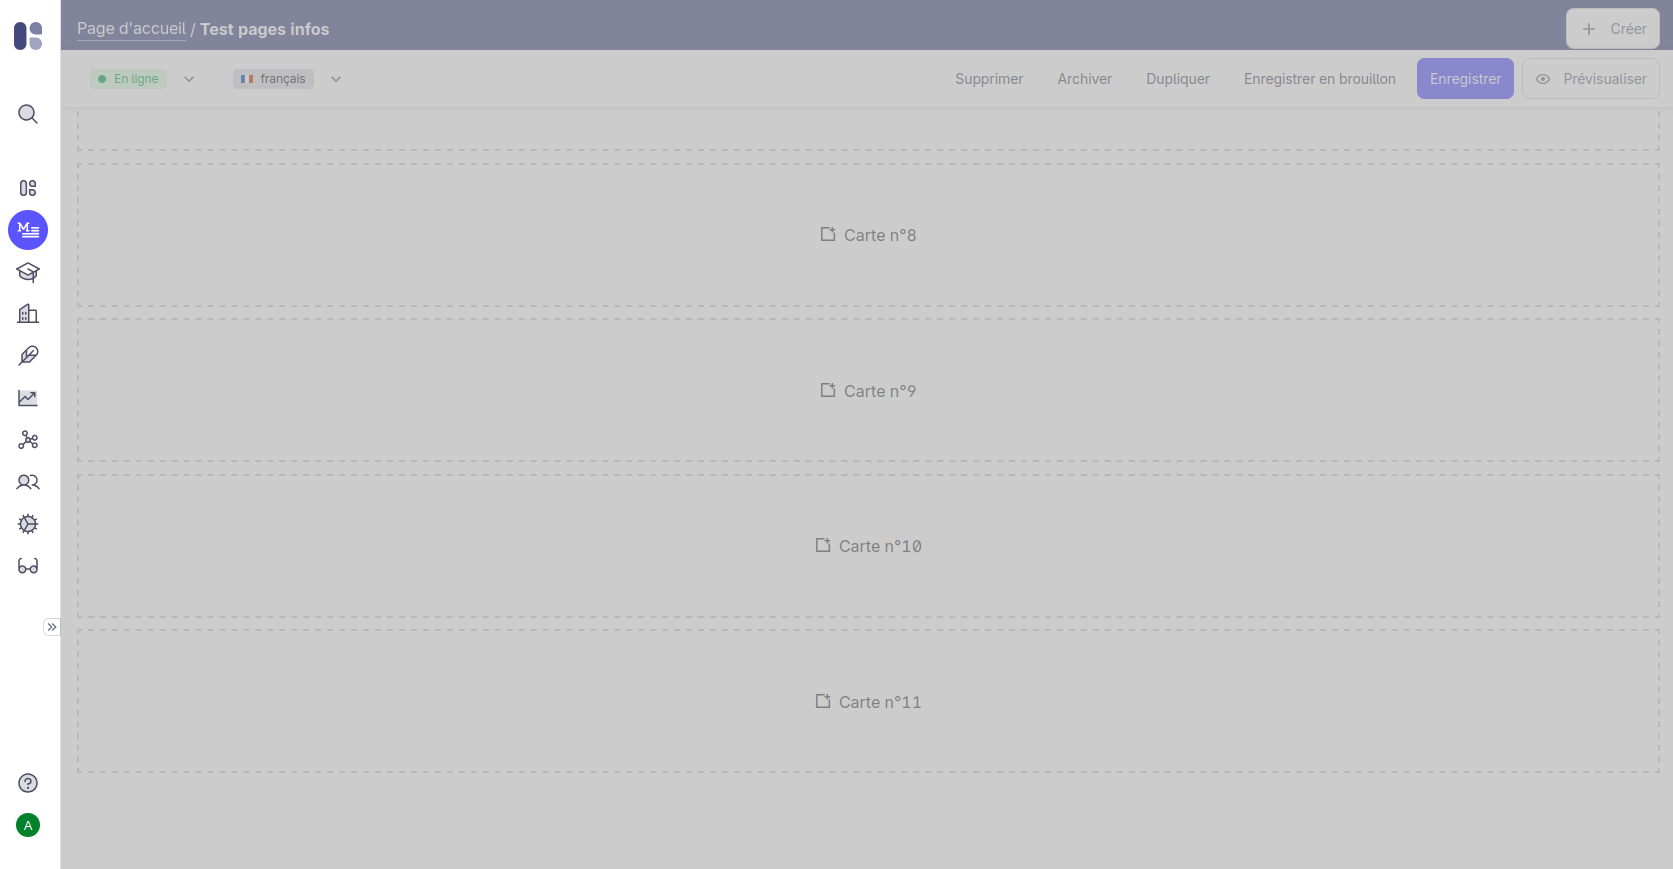Expand the sidebar with double chevron
This screenshot has width=1673, height=869.
52,627
